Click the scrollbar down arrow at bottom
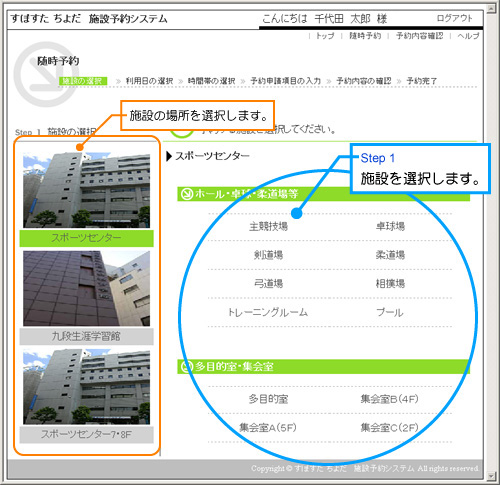This screenshot has height=485, width=500. (x=491, y=475)
